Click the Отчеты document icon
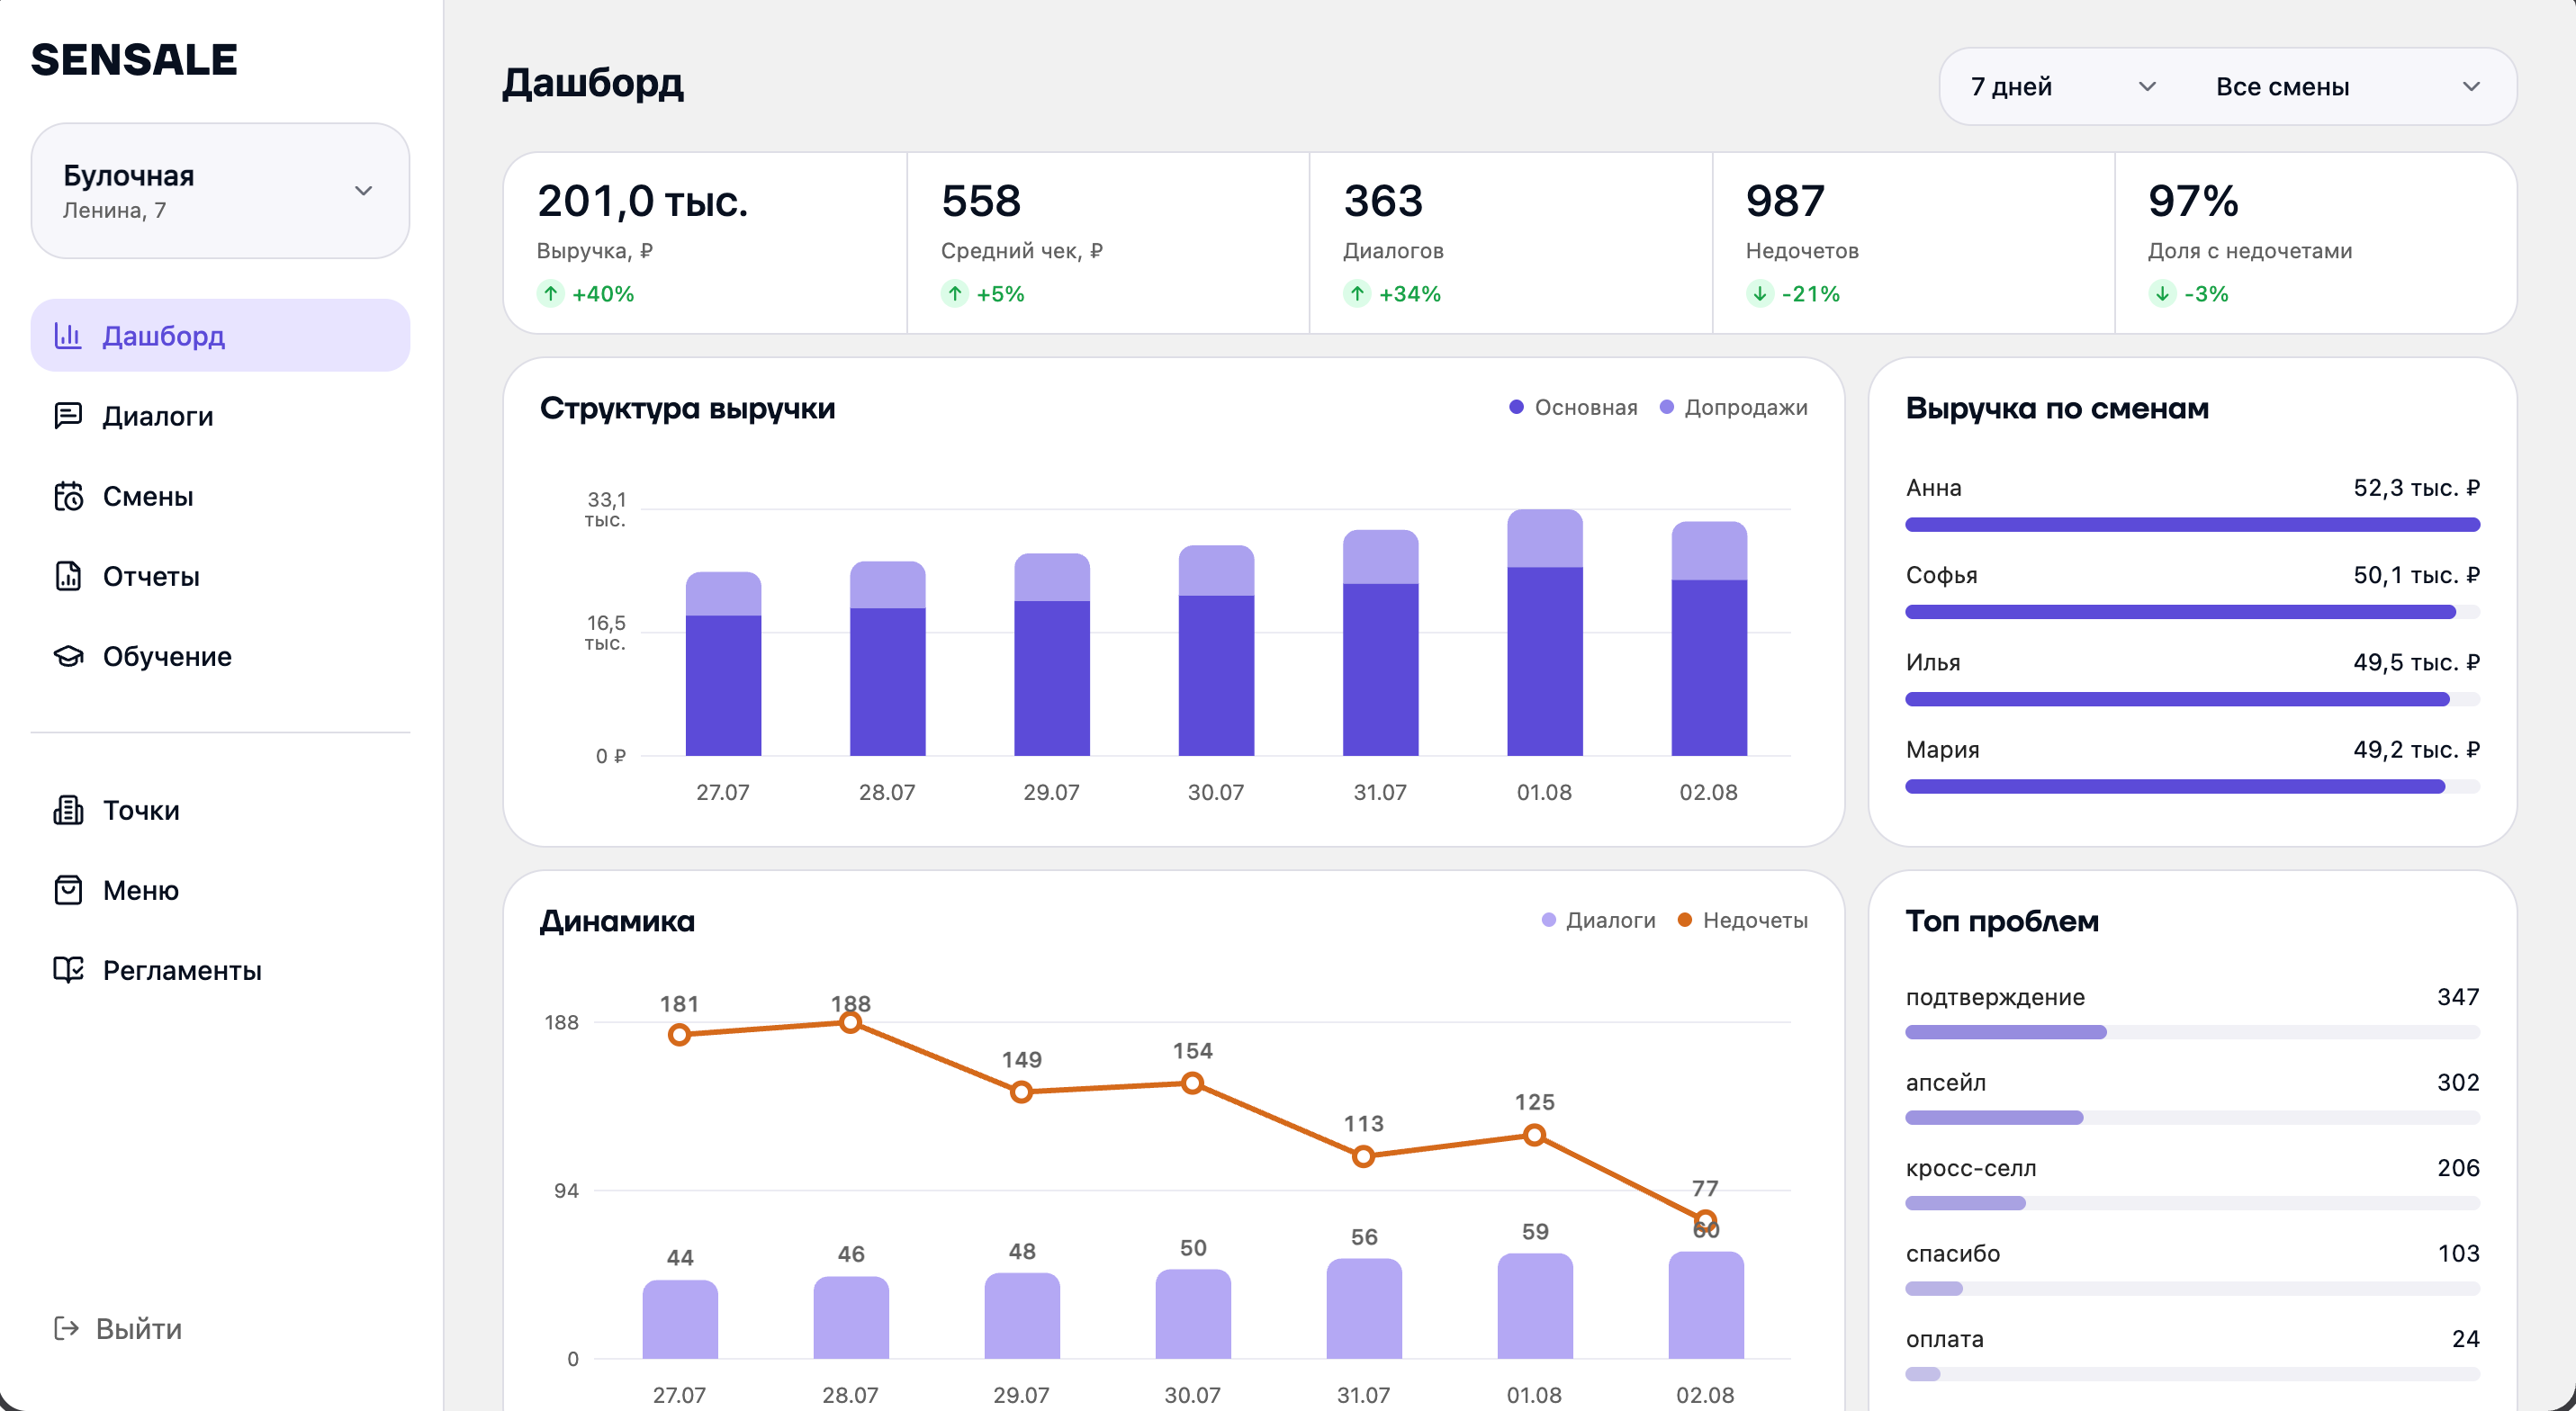 tap(68, 575)
